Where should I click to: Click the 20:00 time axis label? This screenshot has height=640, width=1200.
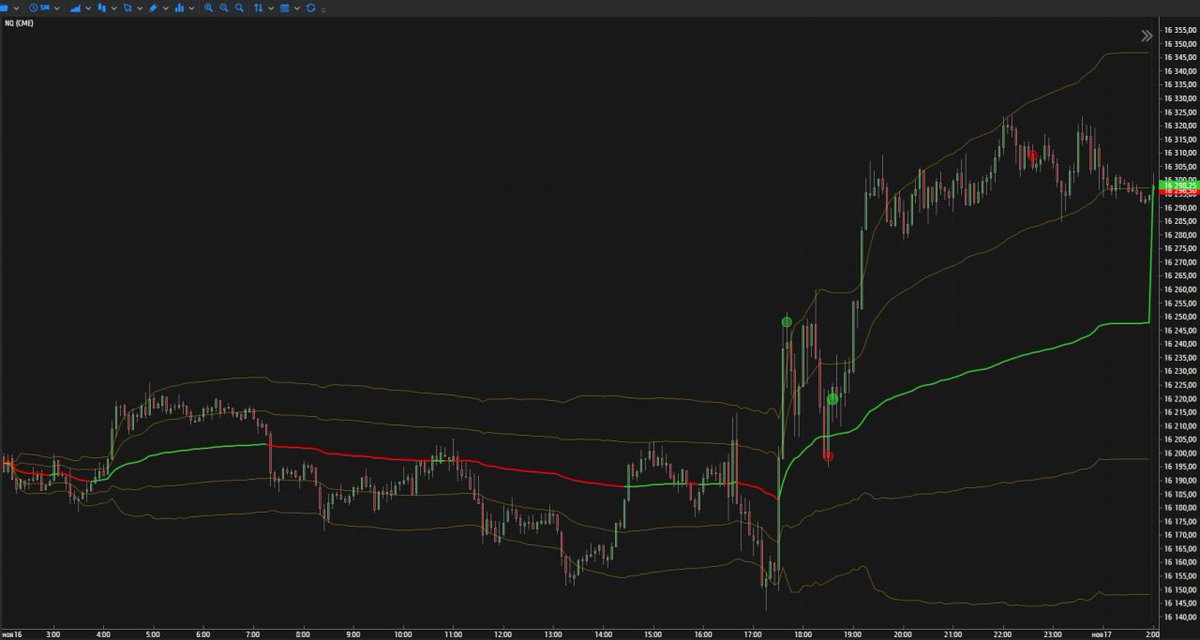[x=903, y=633]
